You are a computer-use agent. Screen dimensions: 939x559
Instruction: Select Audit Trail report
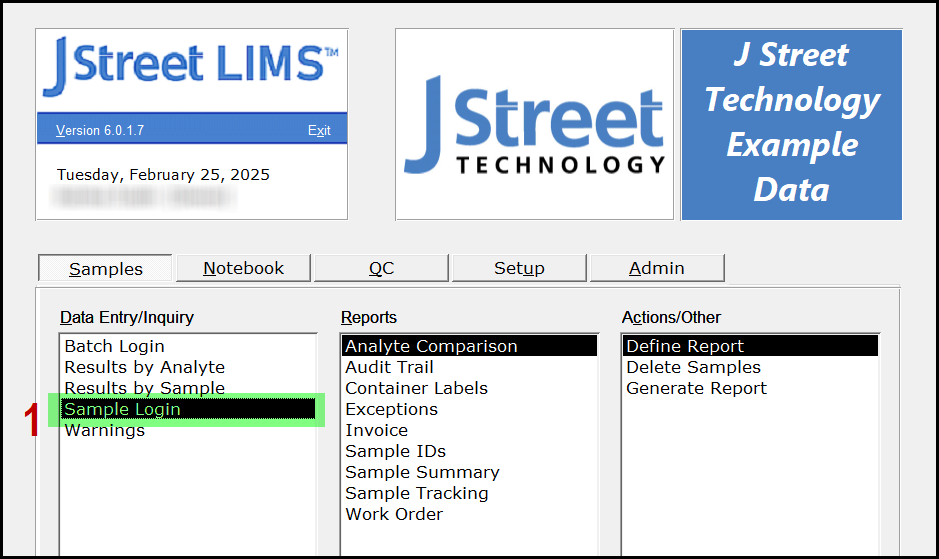(x=470, y=367)
